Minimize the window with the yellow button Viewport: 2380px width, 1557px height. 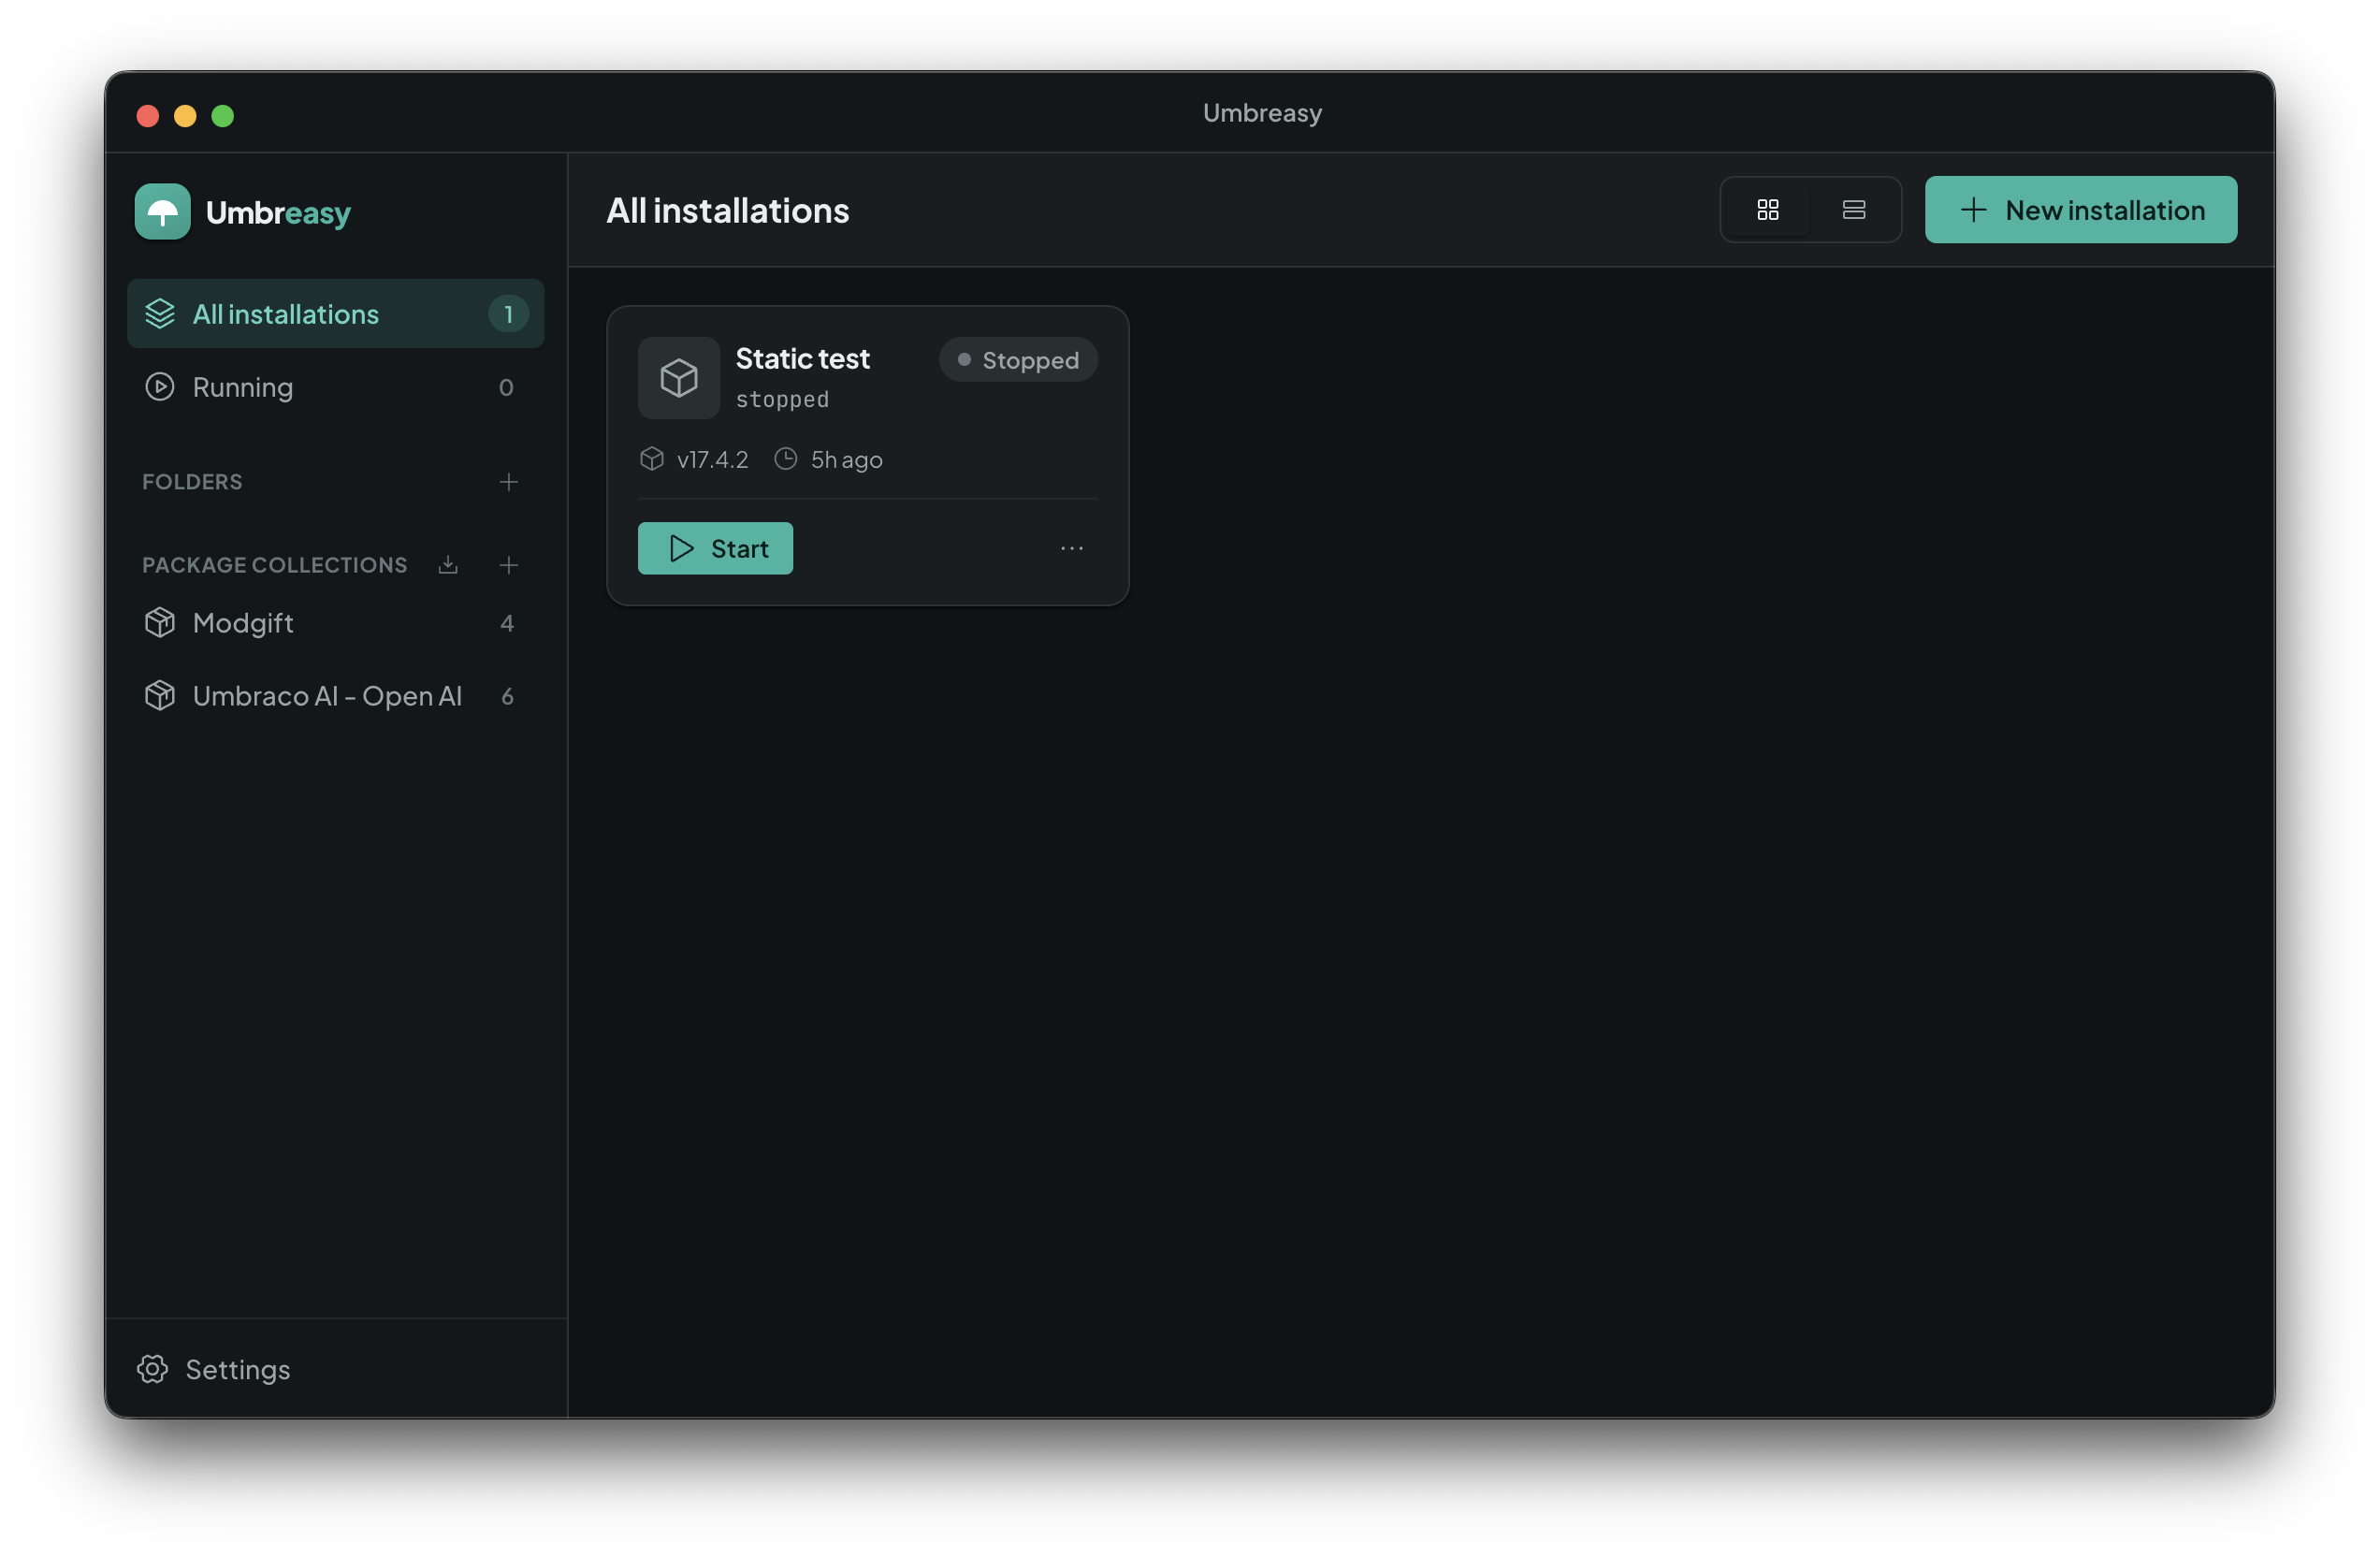pos(185,116)
